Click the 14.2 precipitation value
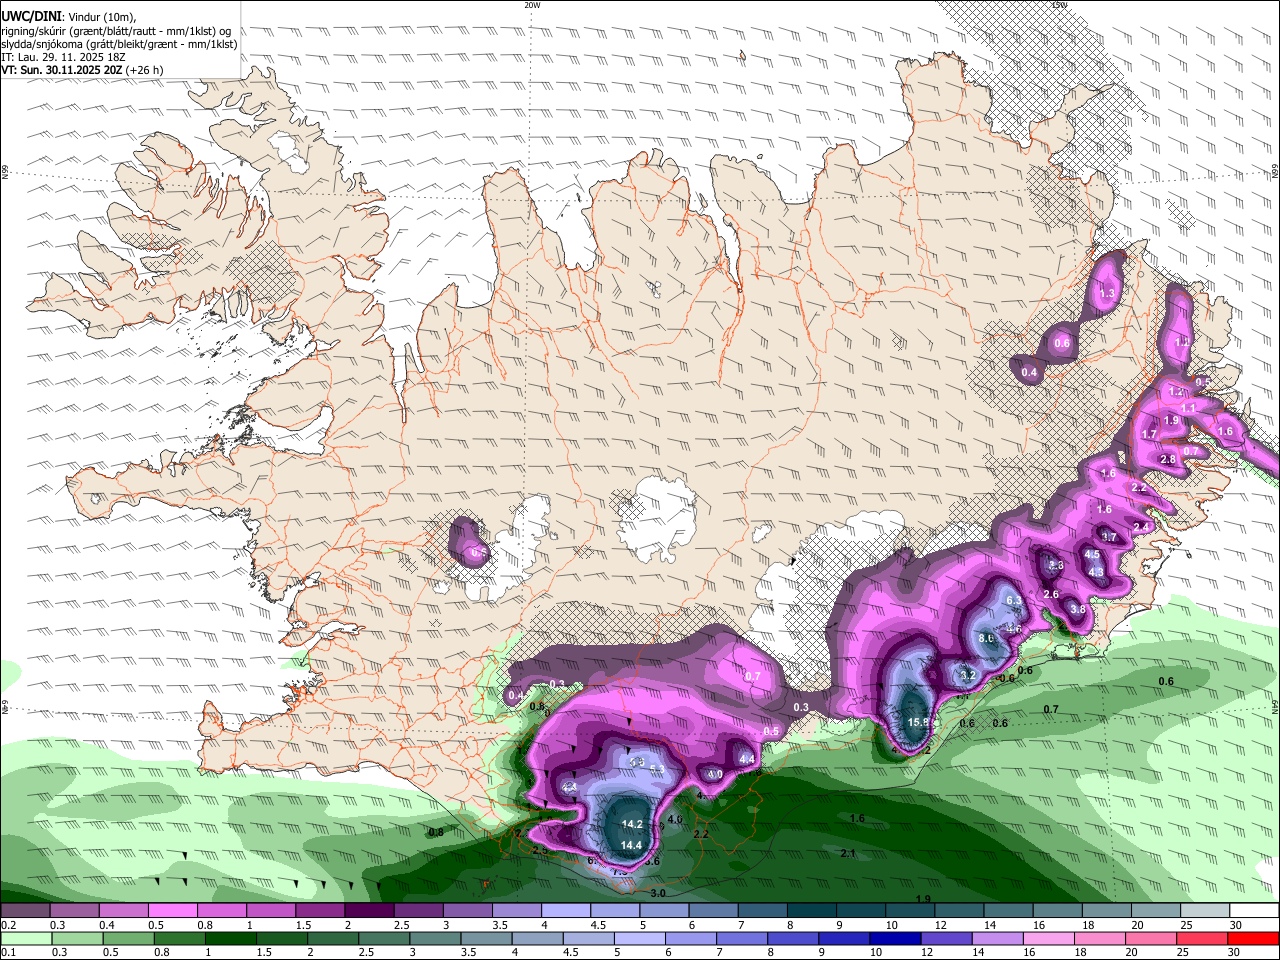Screen dimensions: 1280x960 pyautogui.click(x=632, y=824)
